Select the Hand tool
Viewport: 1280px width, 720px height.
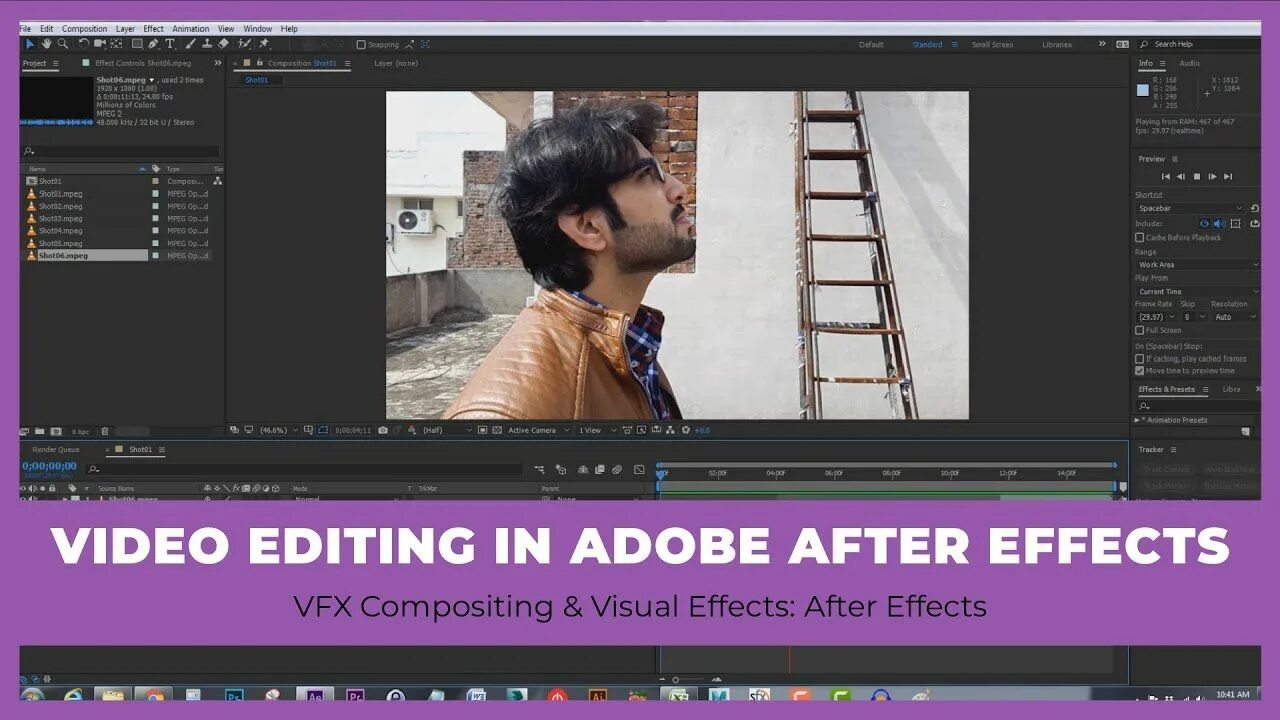[46, 44]
